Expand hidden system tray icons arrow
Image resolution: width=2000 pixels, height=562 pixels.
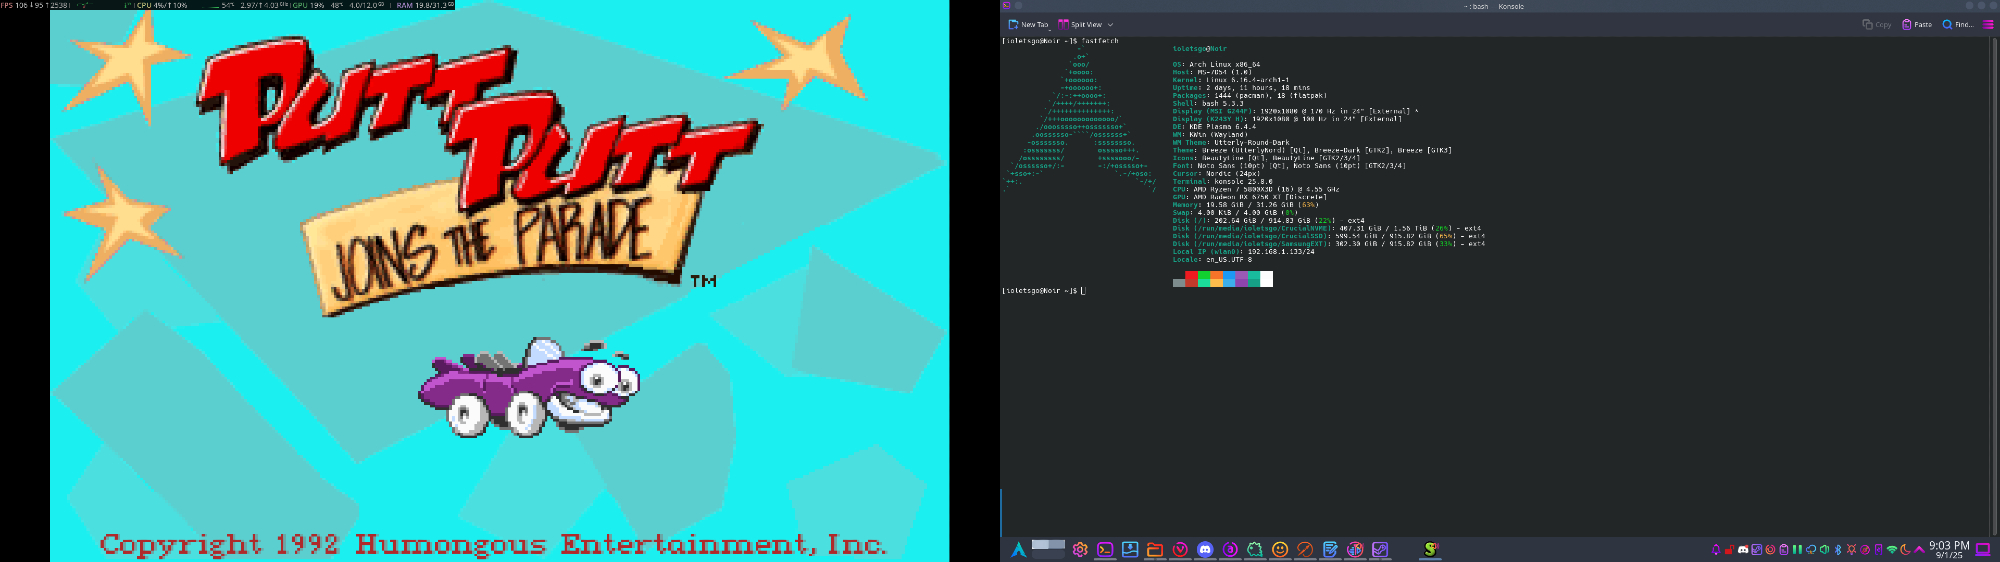[x=1919, y=549]
